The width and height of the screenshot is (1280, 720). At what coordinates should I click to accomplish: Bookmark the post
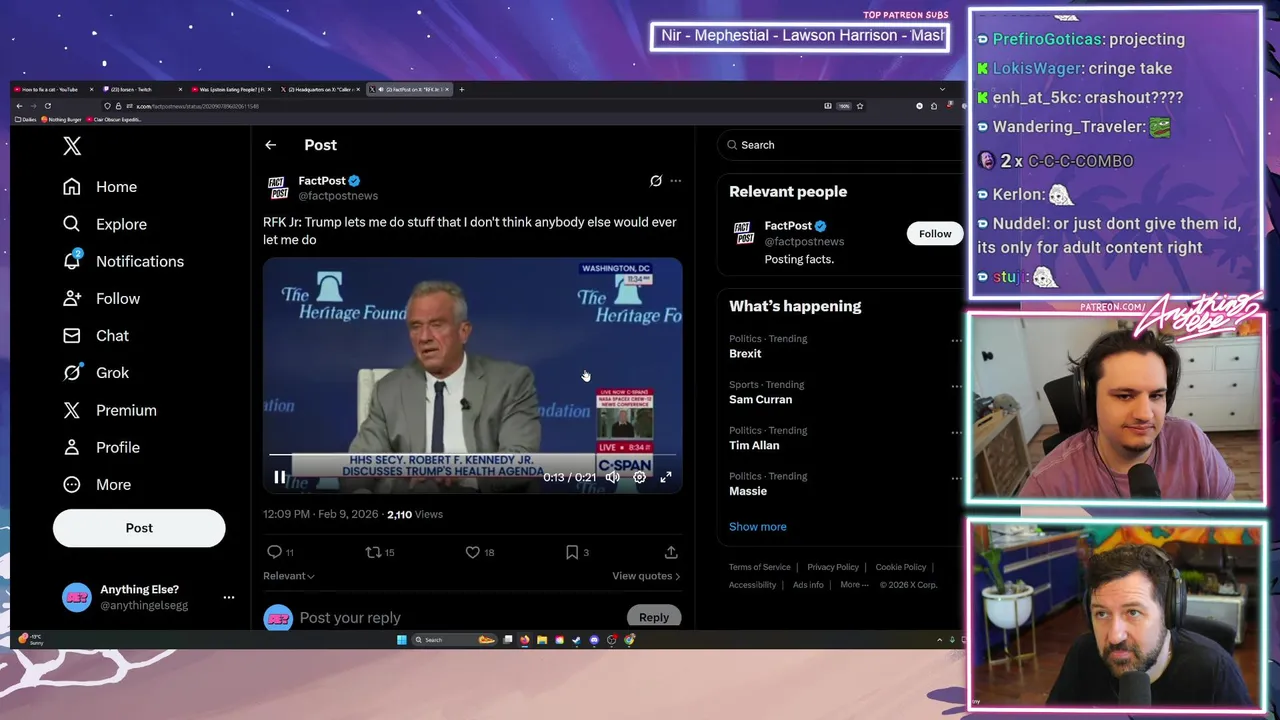[572, 552]
